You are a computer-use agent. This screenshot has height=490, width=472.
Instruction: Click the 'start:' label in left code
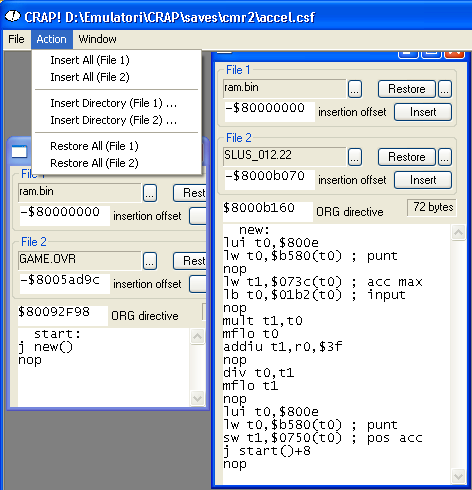[x=57, y=334]
